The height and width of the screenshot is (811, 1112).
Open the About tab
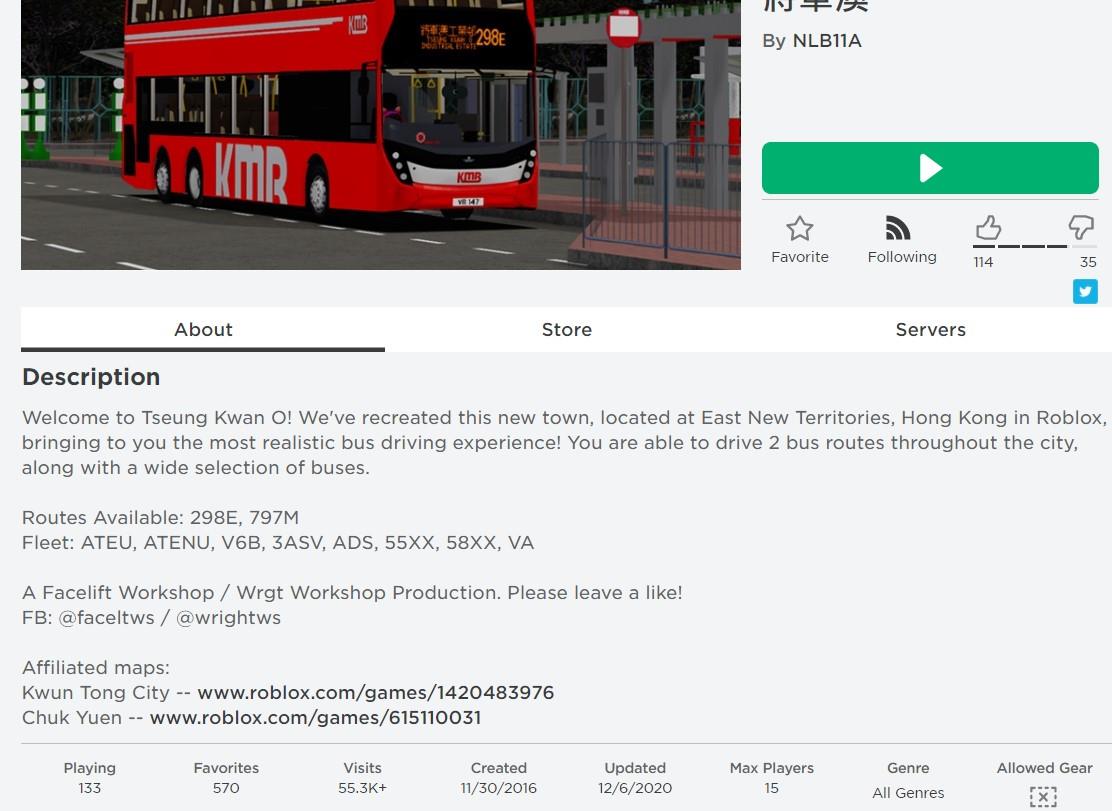[203, 330]
